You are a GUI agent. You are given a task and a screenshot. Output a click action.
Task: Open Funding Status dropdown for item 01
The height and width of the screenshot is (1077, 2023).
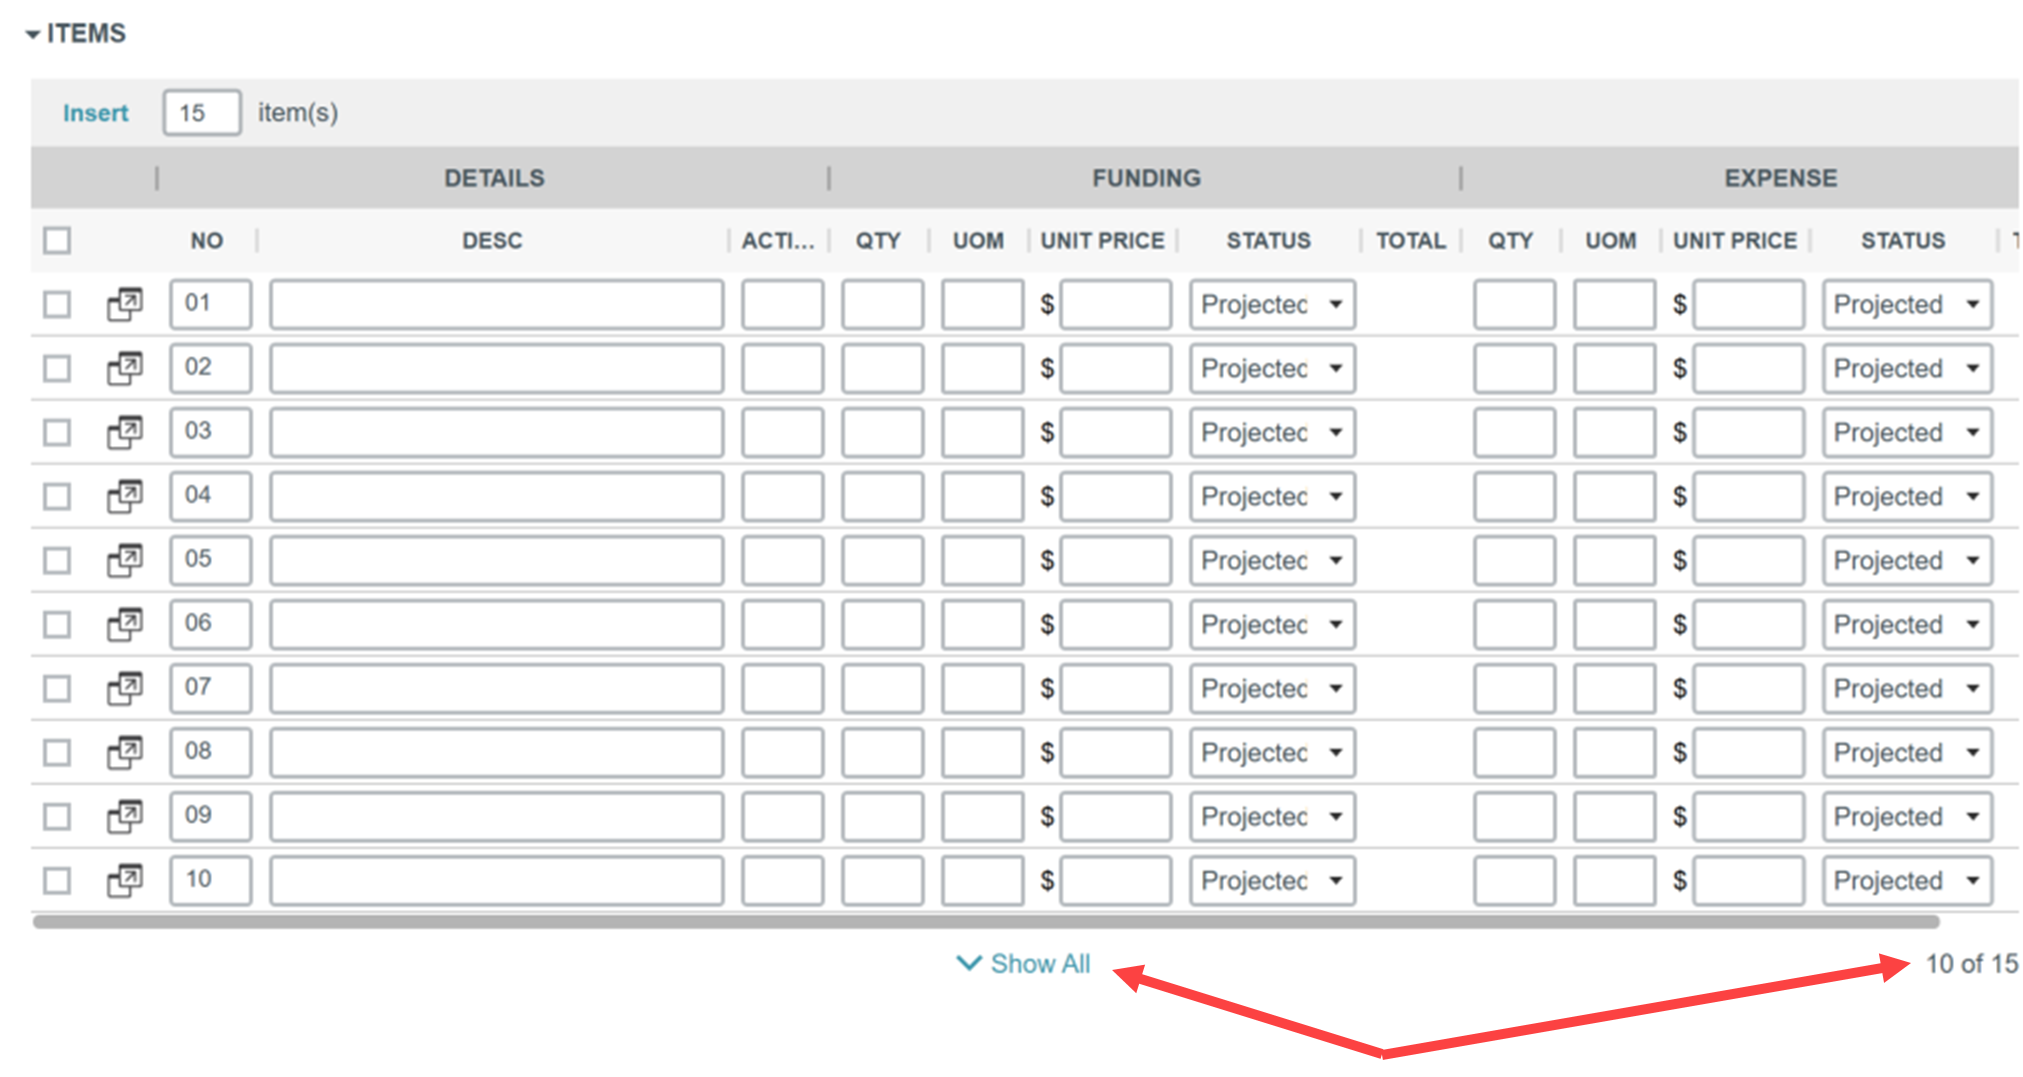[1271, 304]
